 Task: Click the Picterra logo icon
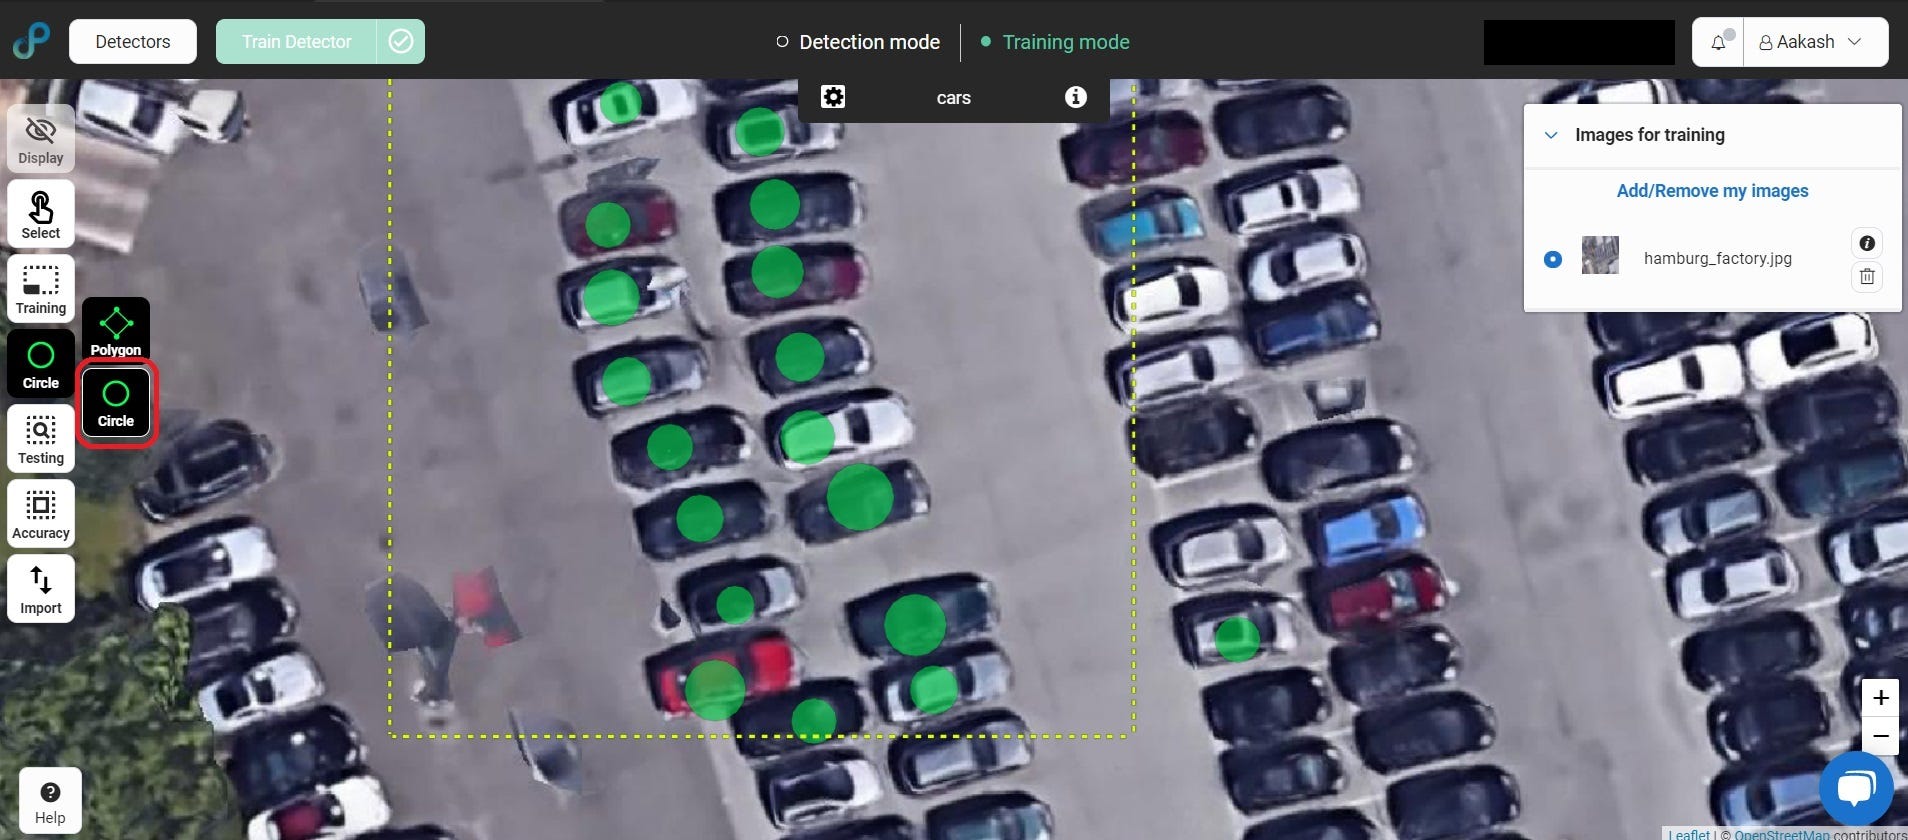[x=31, y=42]
